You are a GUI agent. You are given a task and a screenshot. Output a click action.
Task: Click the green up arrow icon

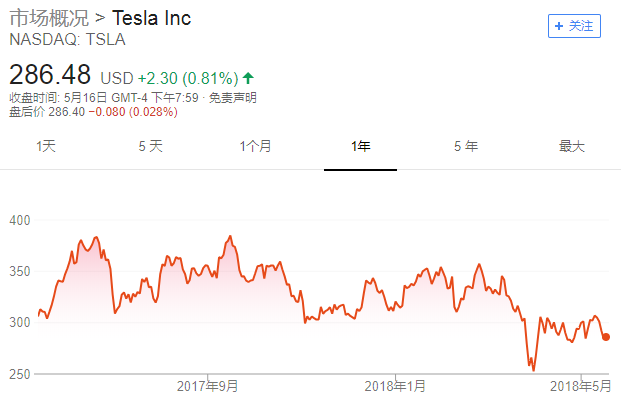248,77
